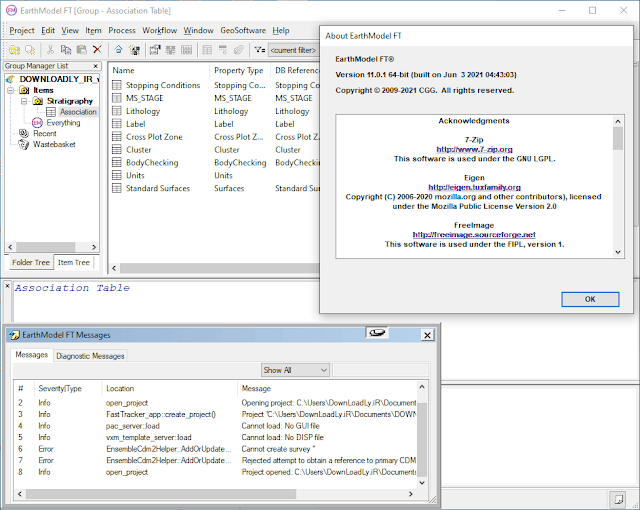Click the red X delete icon
640x510 pixels.
97,50
